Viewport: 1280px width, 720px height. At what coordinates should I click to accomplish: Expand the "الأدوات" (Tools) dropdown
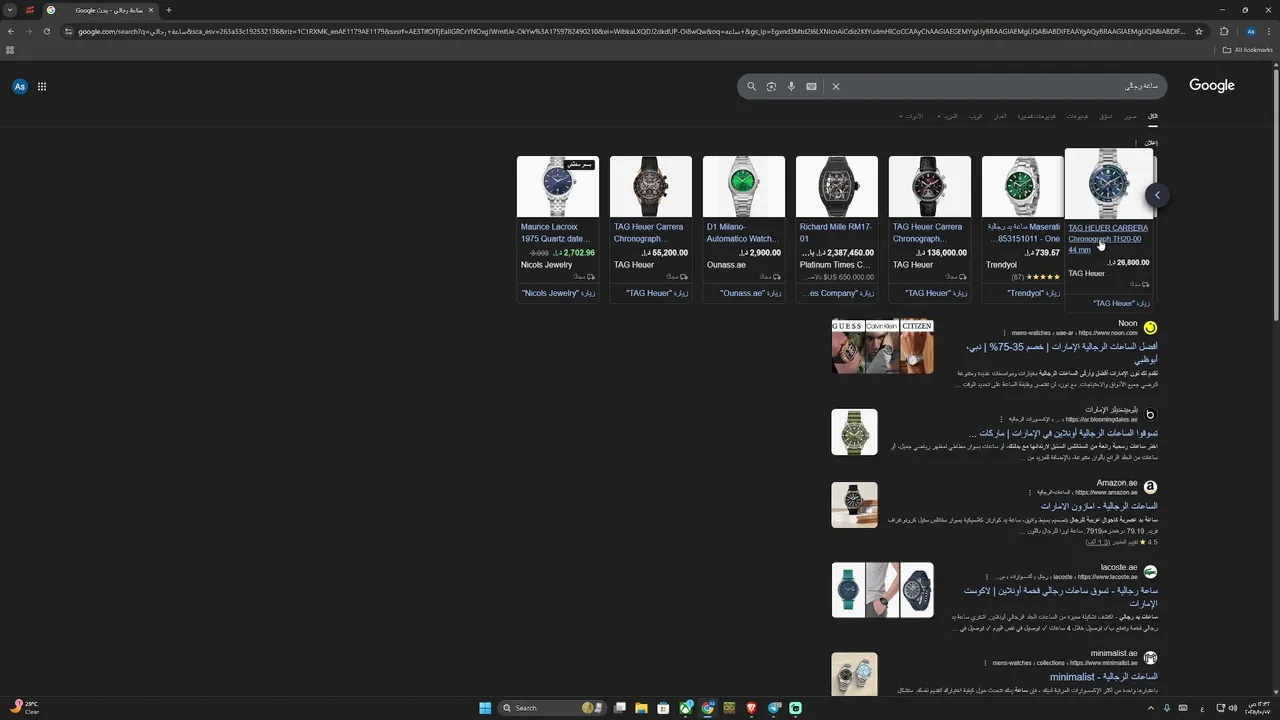point(911,116)
